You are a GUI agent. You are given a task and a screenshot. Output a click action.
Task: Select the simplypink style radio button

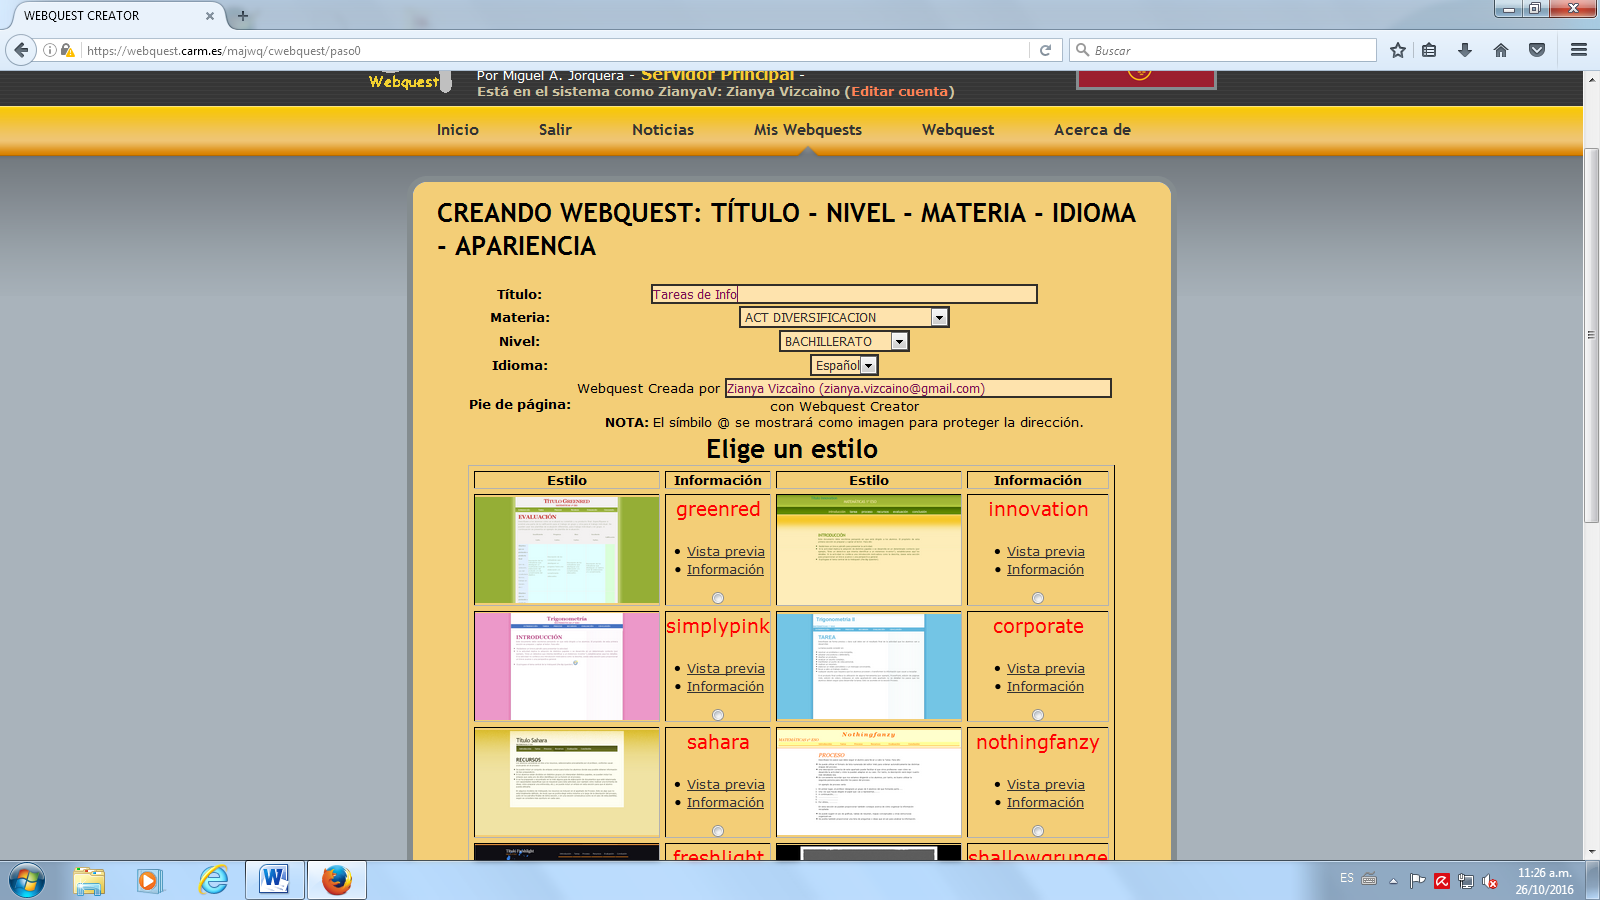pyautogui.click(x=716, y=714)
